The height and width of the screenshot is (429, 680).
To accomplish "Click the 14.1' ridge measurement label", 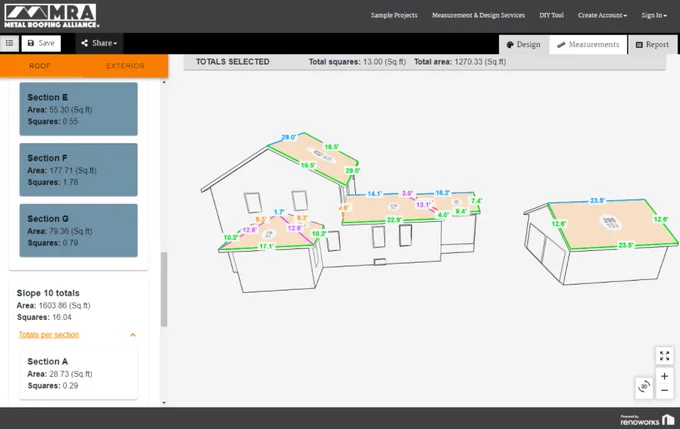I will pos(374,193).
